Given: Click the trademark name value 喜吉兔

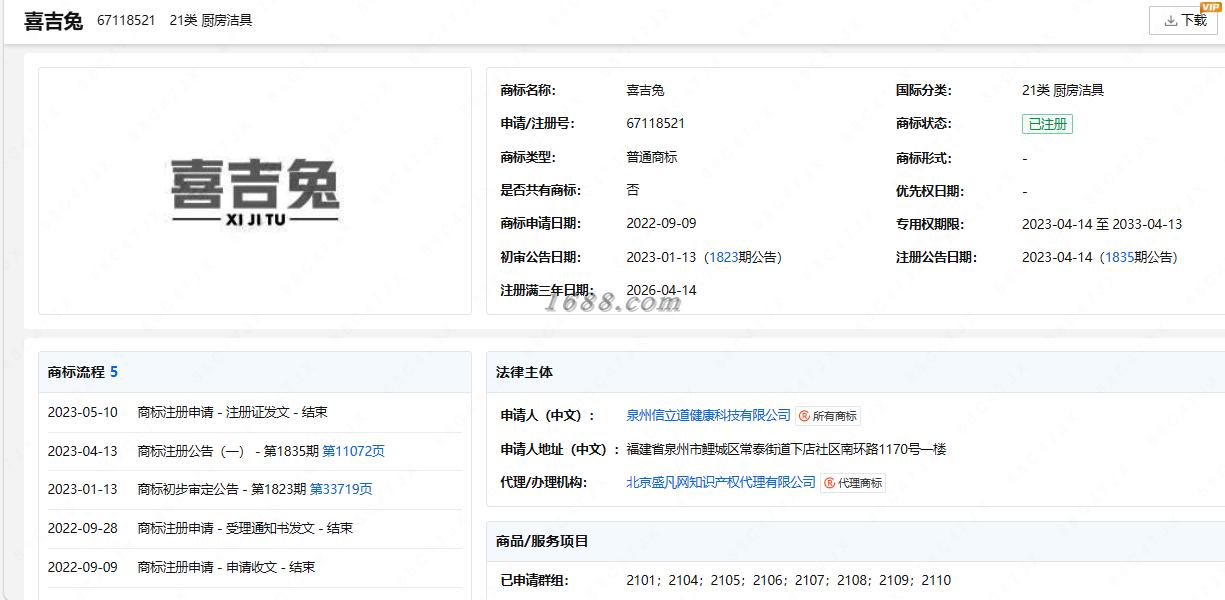Looking at the screenshot, I should pos(645,90).
